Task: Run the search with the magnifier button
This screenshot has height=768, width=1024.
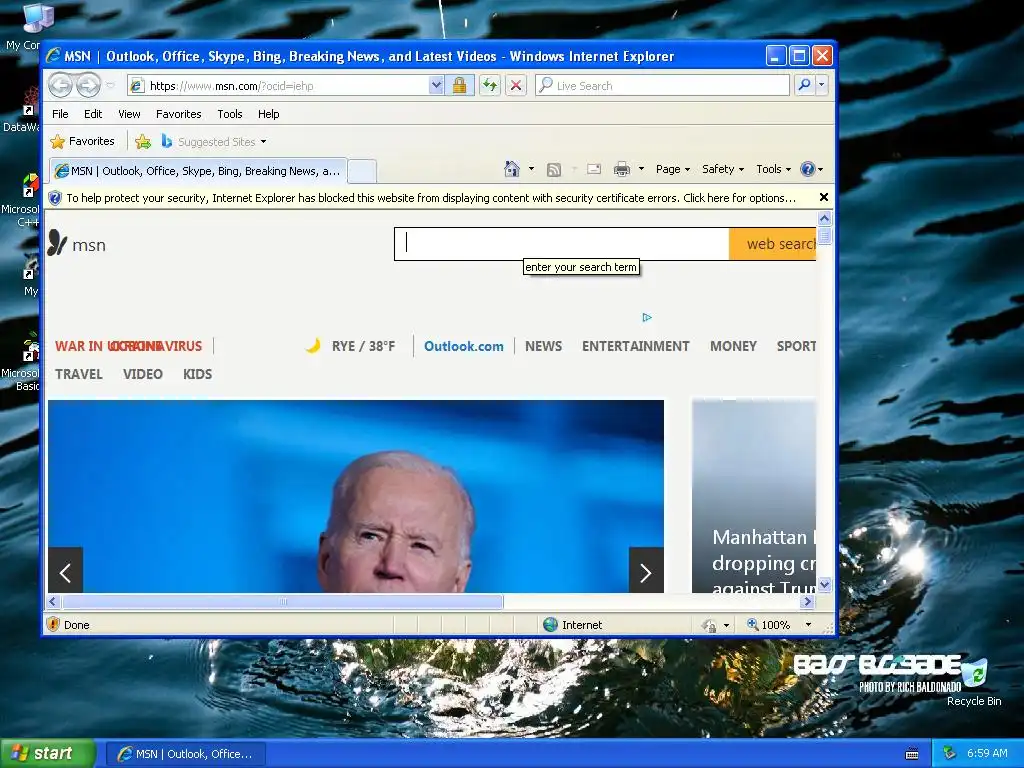Action: pos(805,86)
